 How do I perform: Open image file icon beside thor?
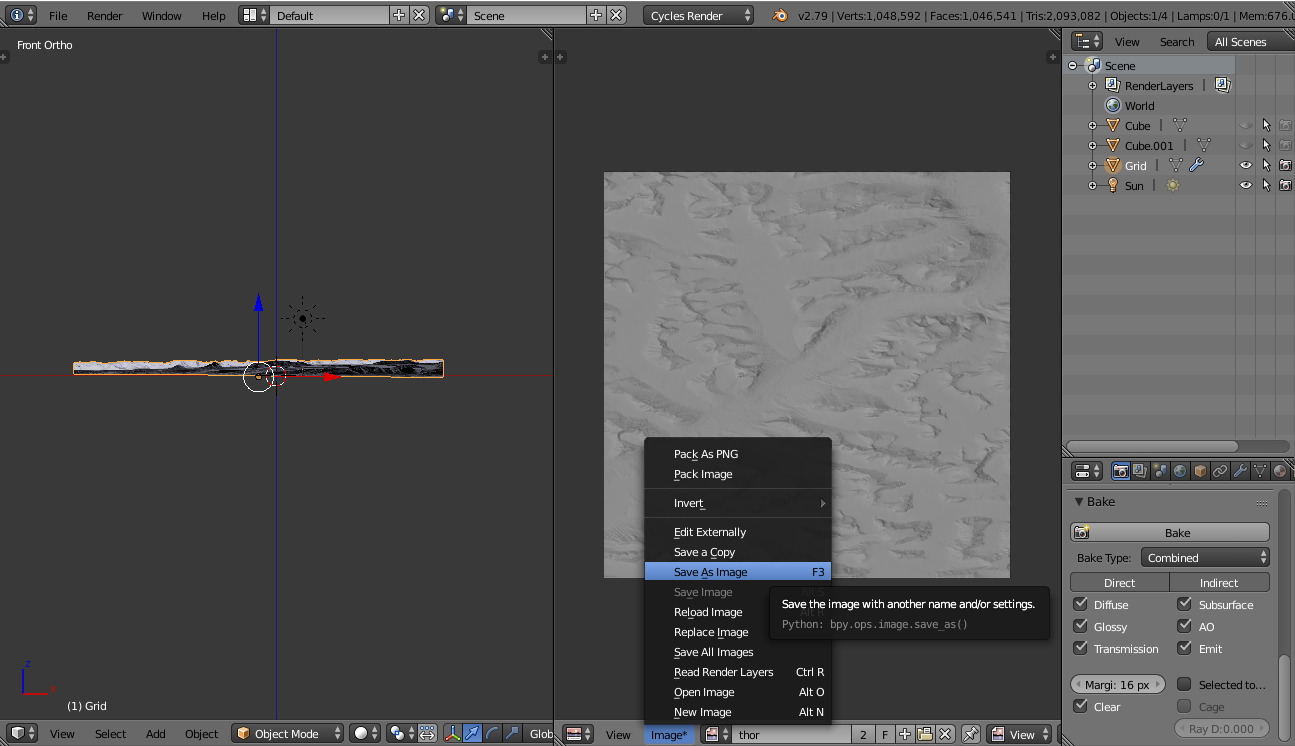[x=925, y=734]
